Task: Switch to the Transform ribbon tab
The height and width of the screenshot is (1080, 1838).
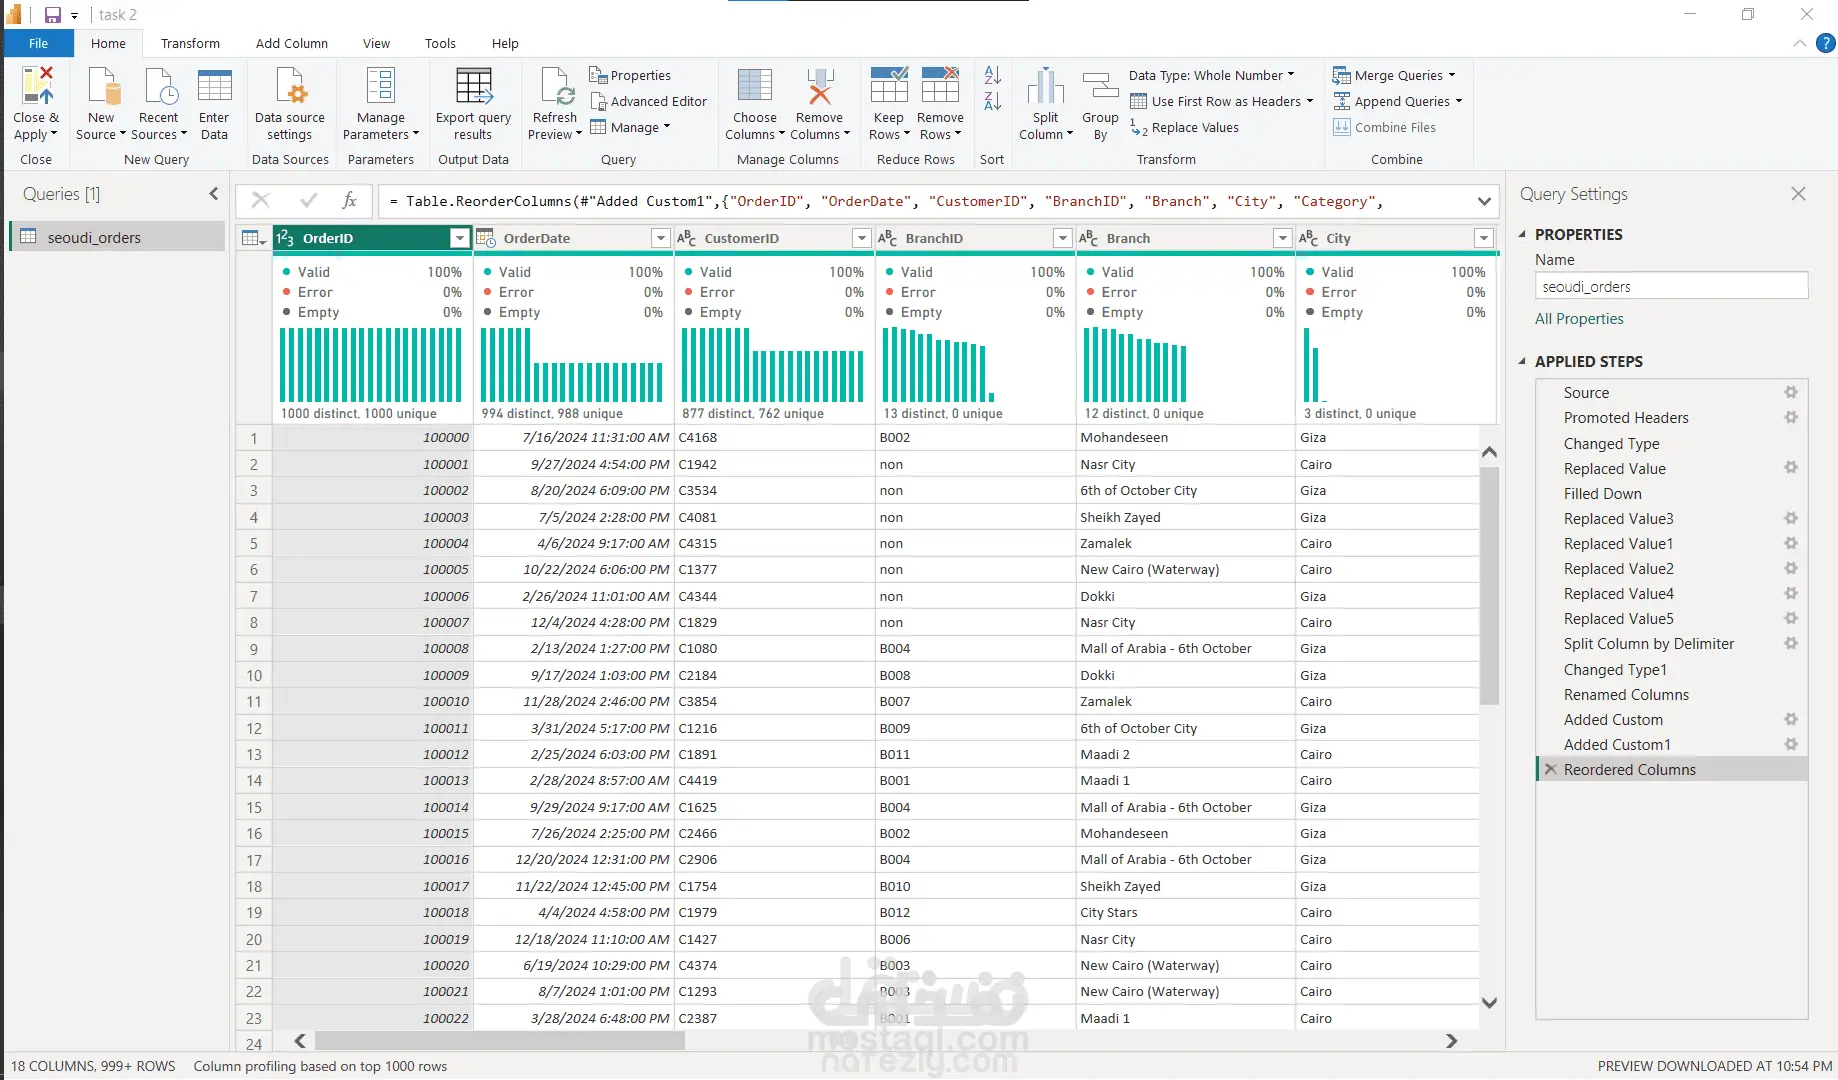Action: pyautogui.click(x=190, y=43)
